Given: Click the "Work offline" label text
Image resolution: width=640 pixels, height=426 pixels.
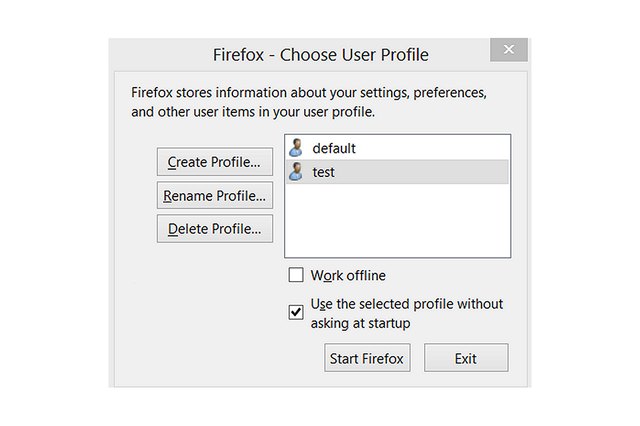Looking at the screenshot, I should (x=348, y=276).
